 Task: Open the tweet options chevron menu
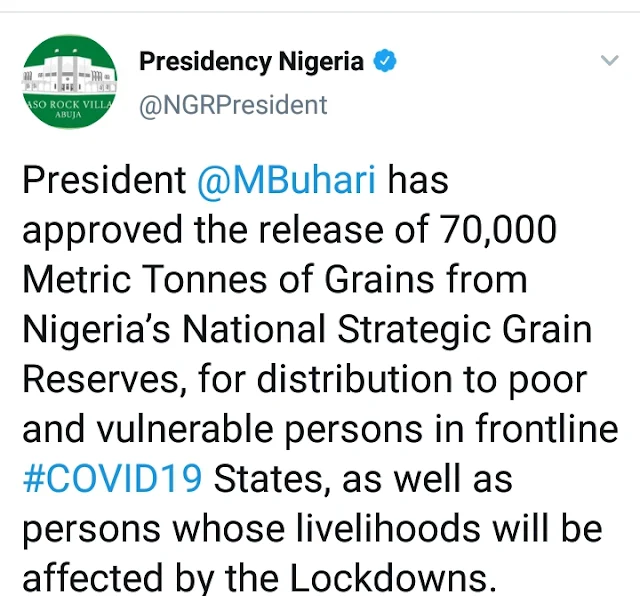click(609, 62)
